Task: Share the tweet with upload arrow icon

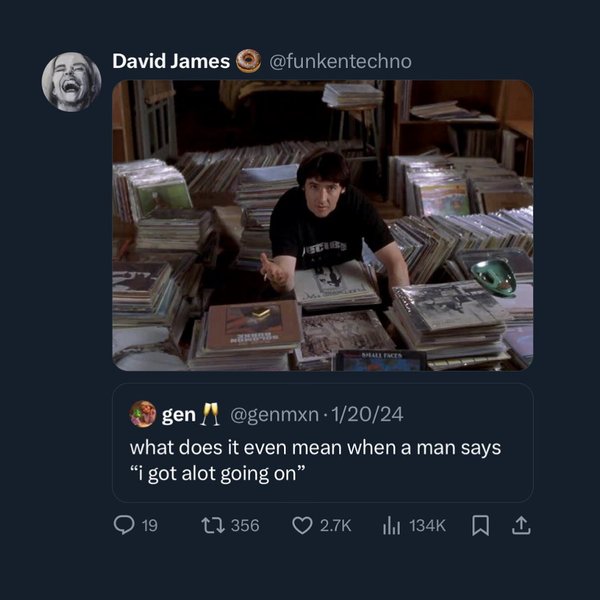Action: click(x=521, y=525)
